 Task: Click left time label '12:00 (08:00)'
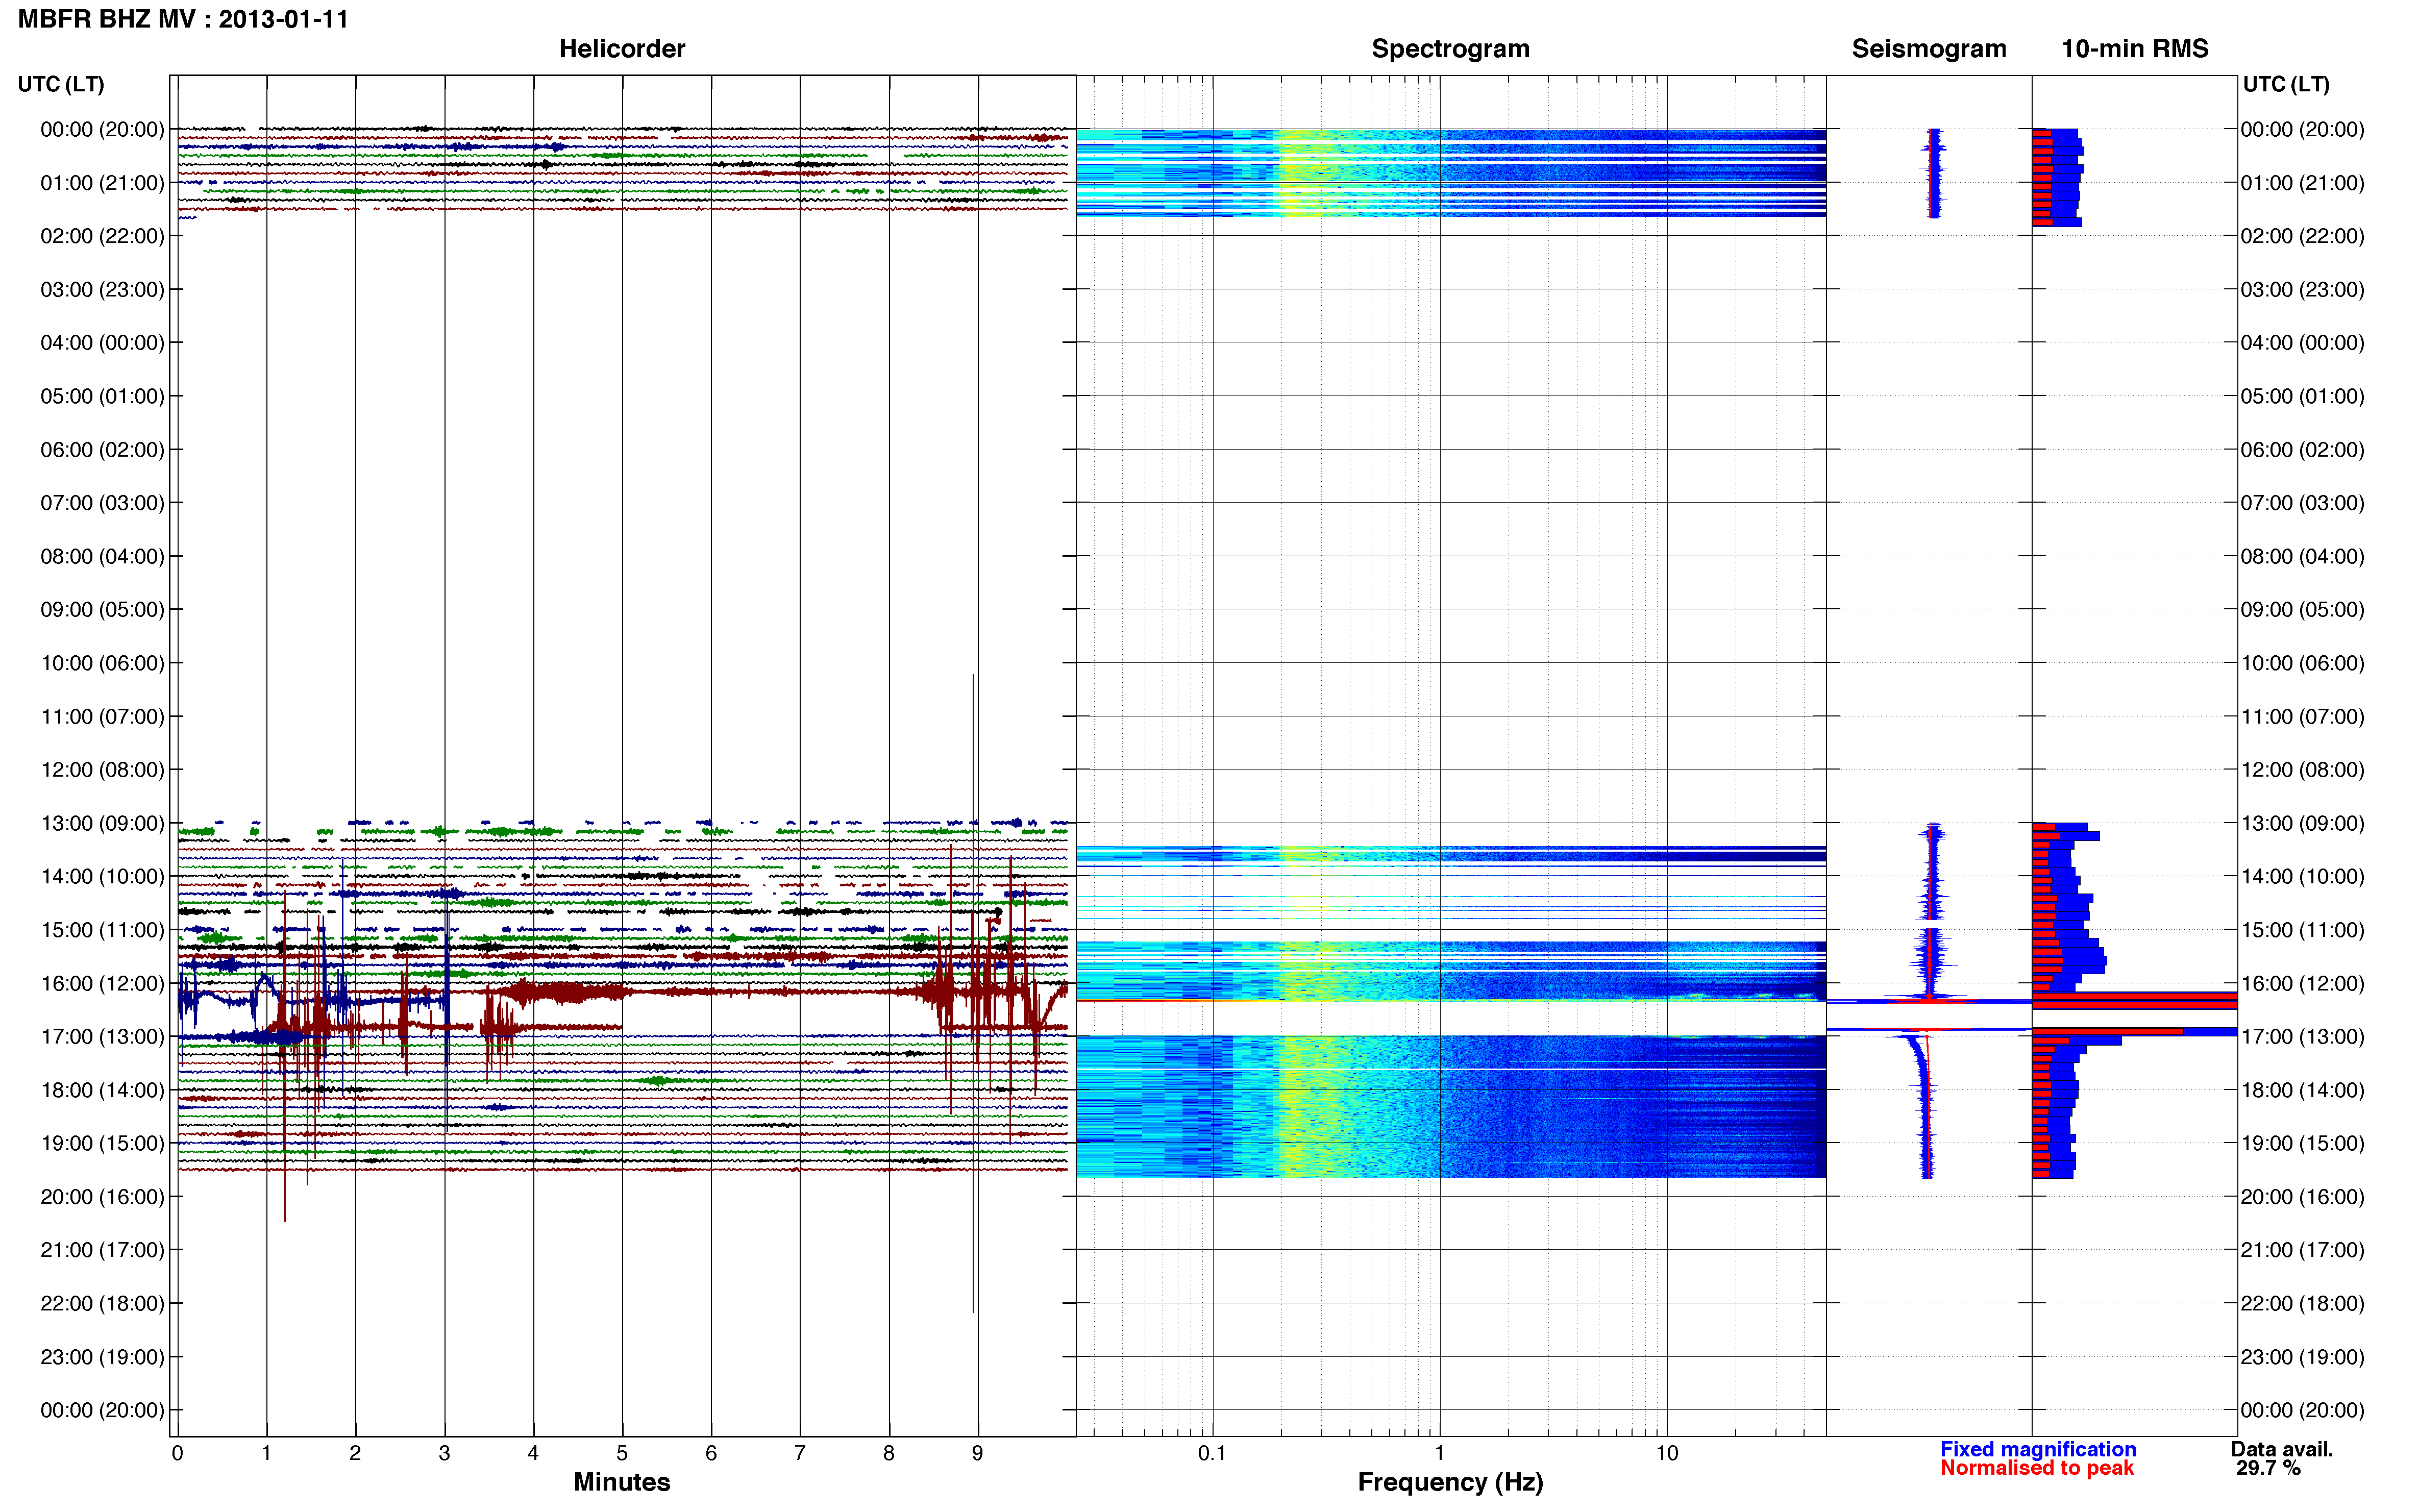pos(102,770)
